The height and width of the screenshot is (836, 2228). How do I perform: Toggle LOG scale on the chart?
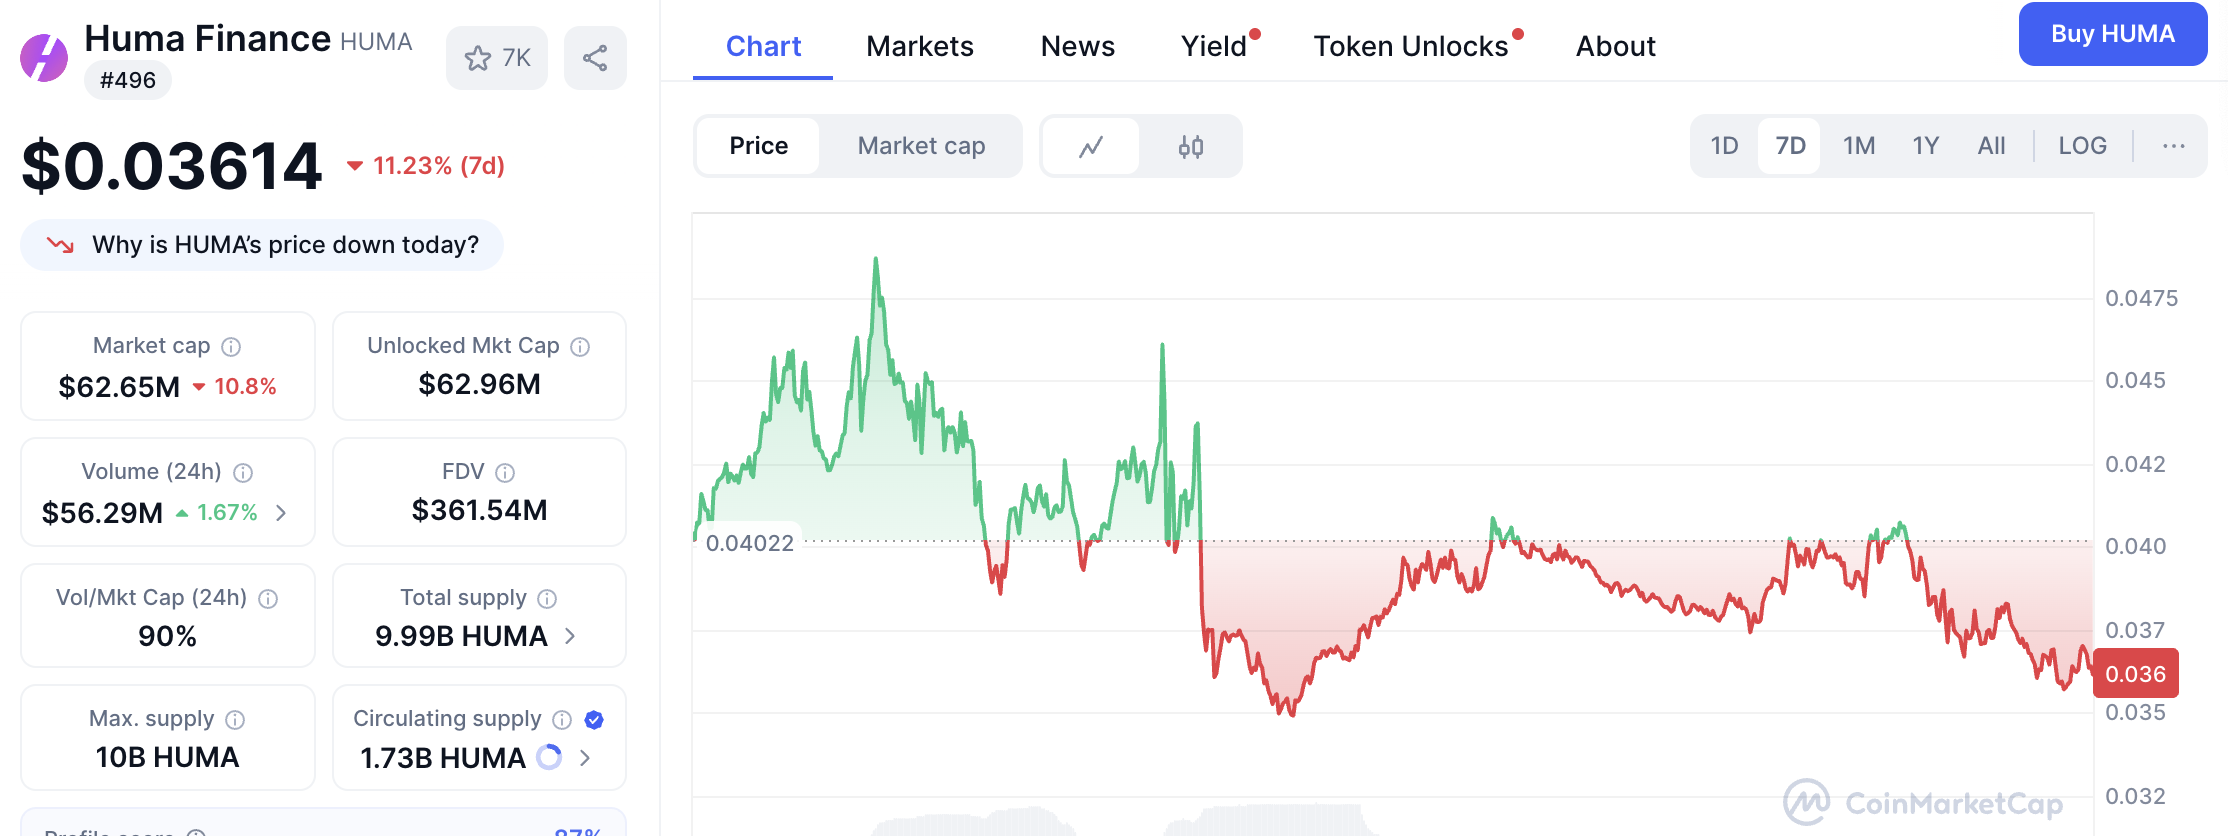2082,145
